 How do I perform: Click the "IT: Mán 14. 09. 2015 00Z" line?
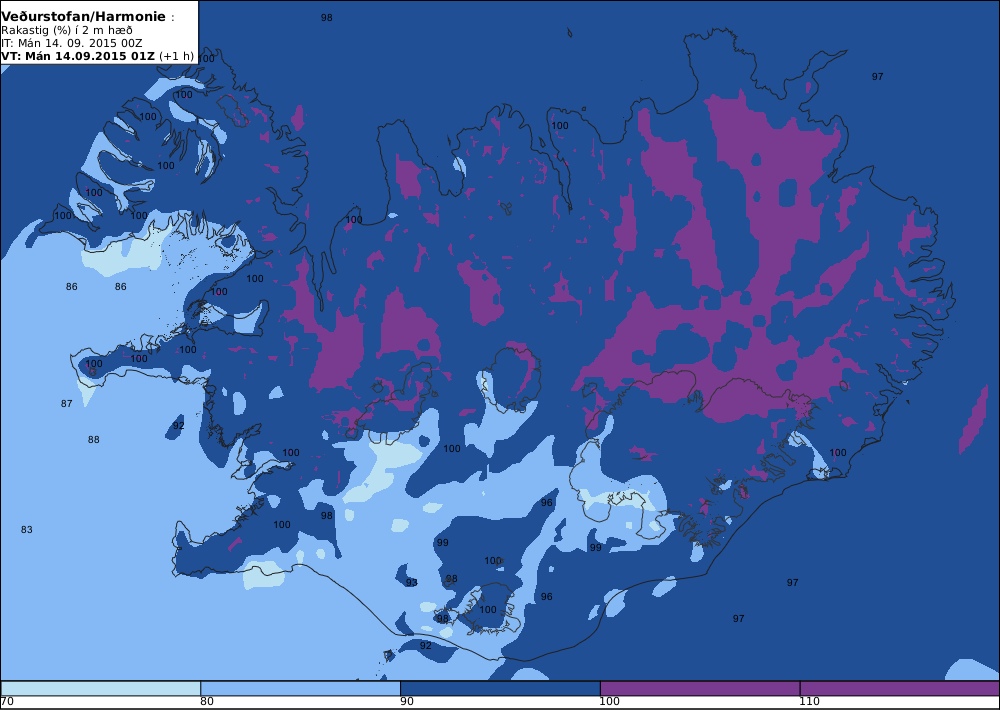click(71, 43)
